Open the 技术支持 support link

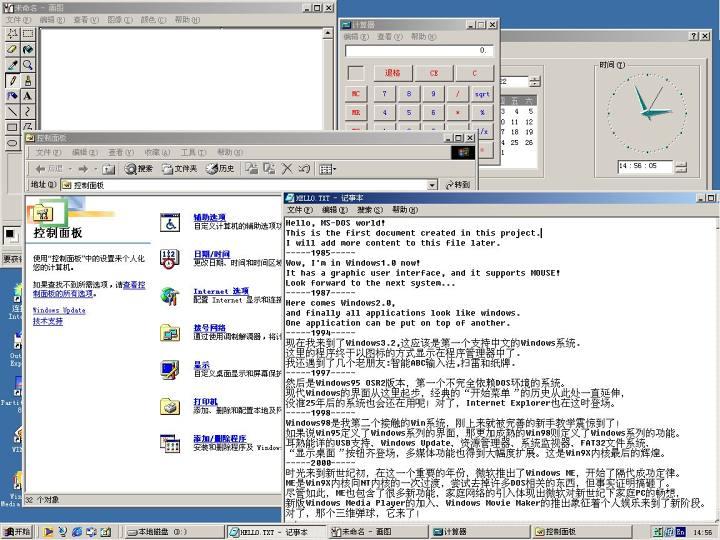pos(48,321)
